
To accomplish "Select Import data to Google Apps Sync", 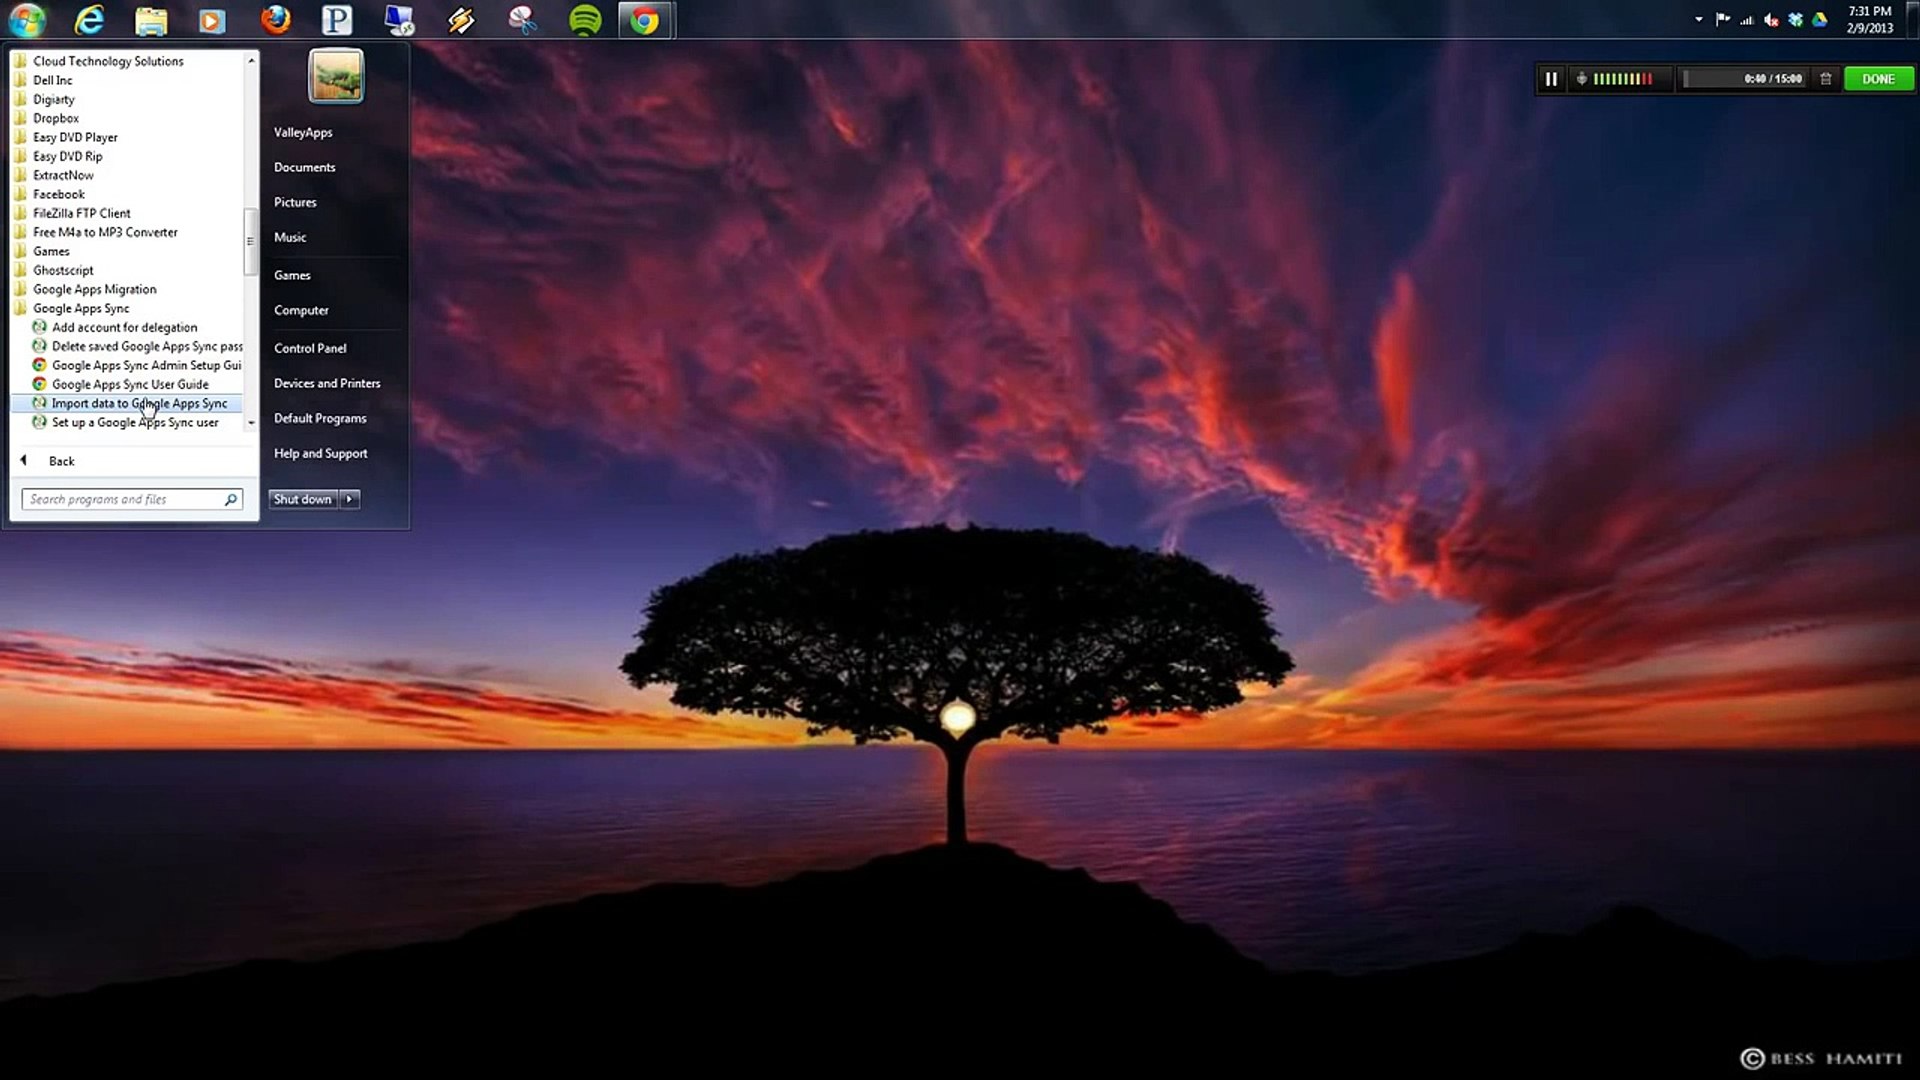I will [139, 404].
